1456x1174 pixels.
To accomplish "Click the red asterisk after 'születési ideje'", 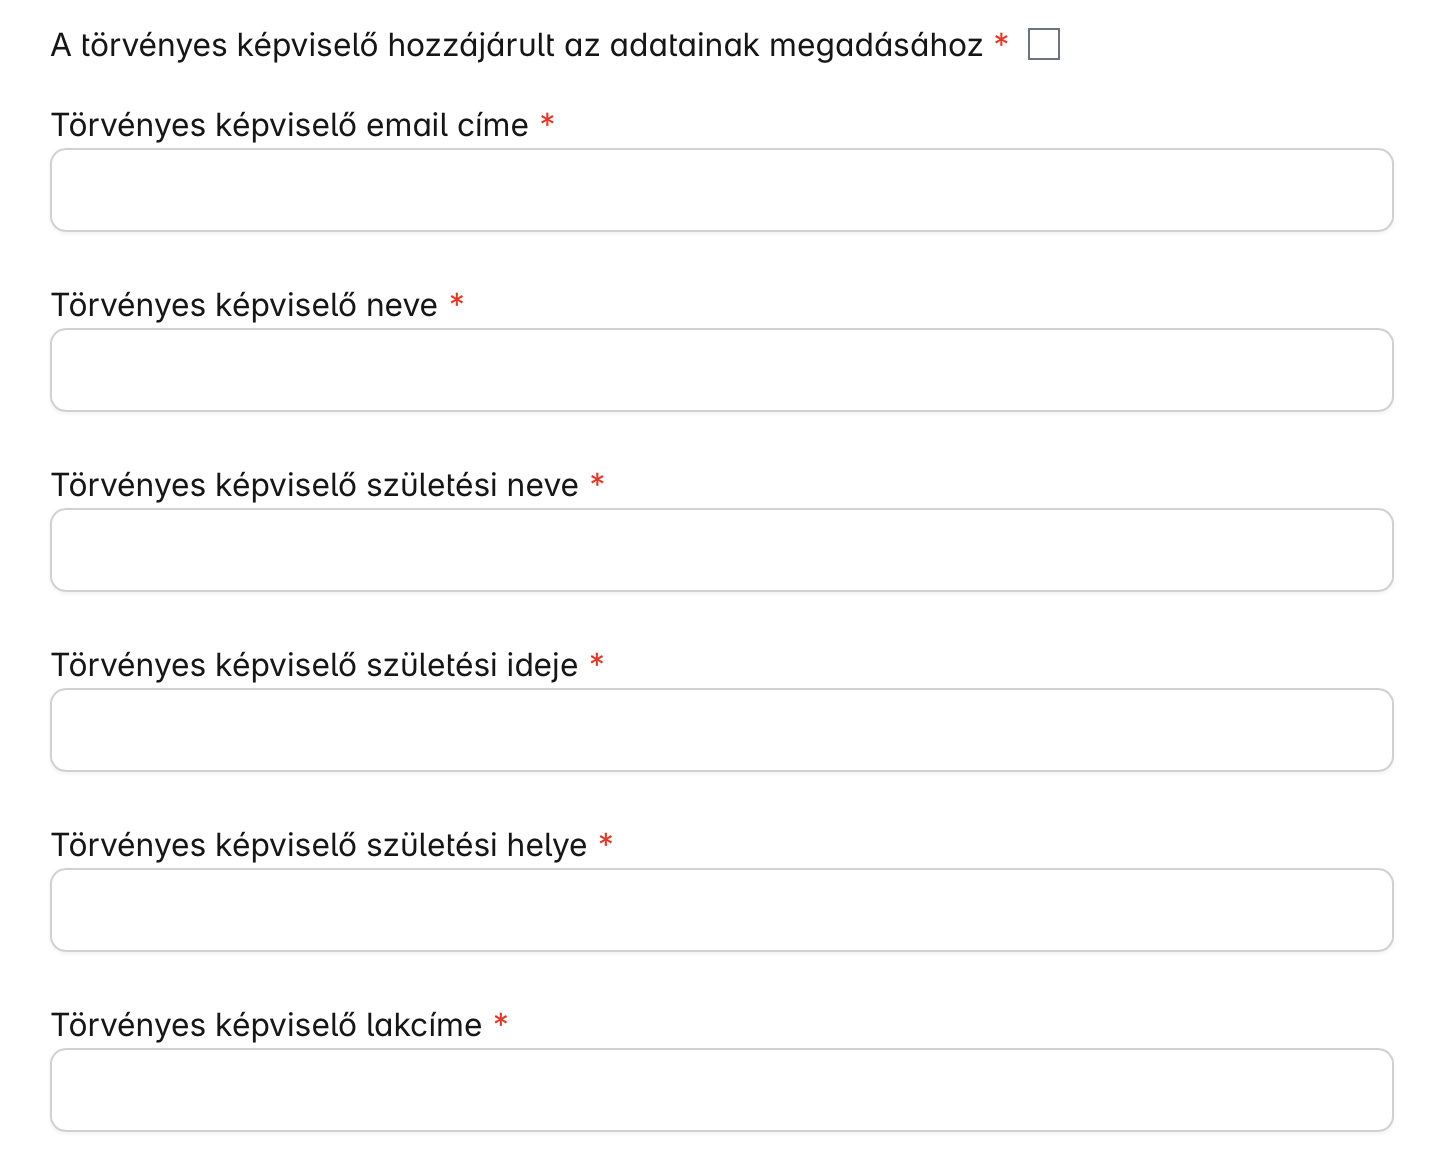I will click(x=597, y=662).
